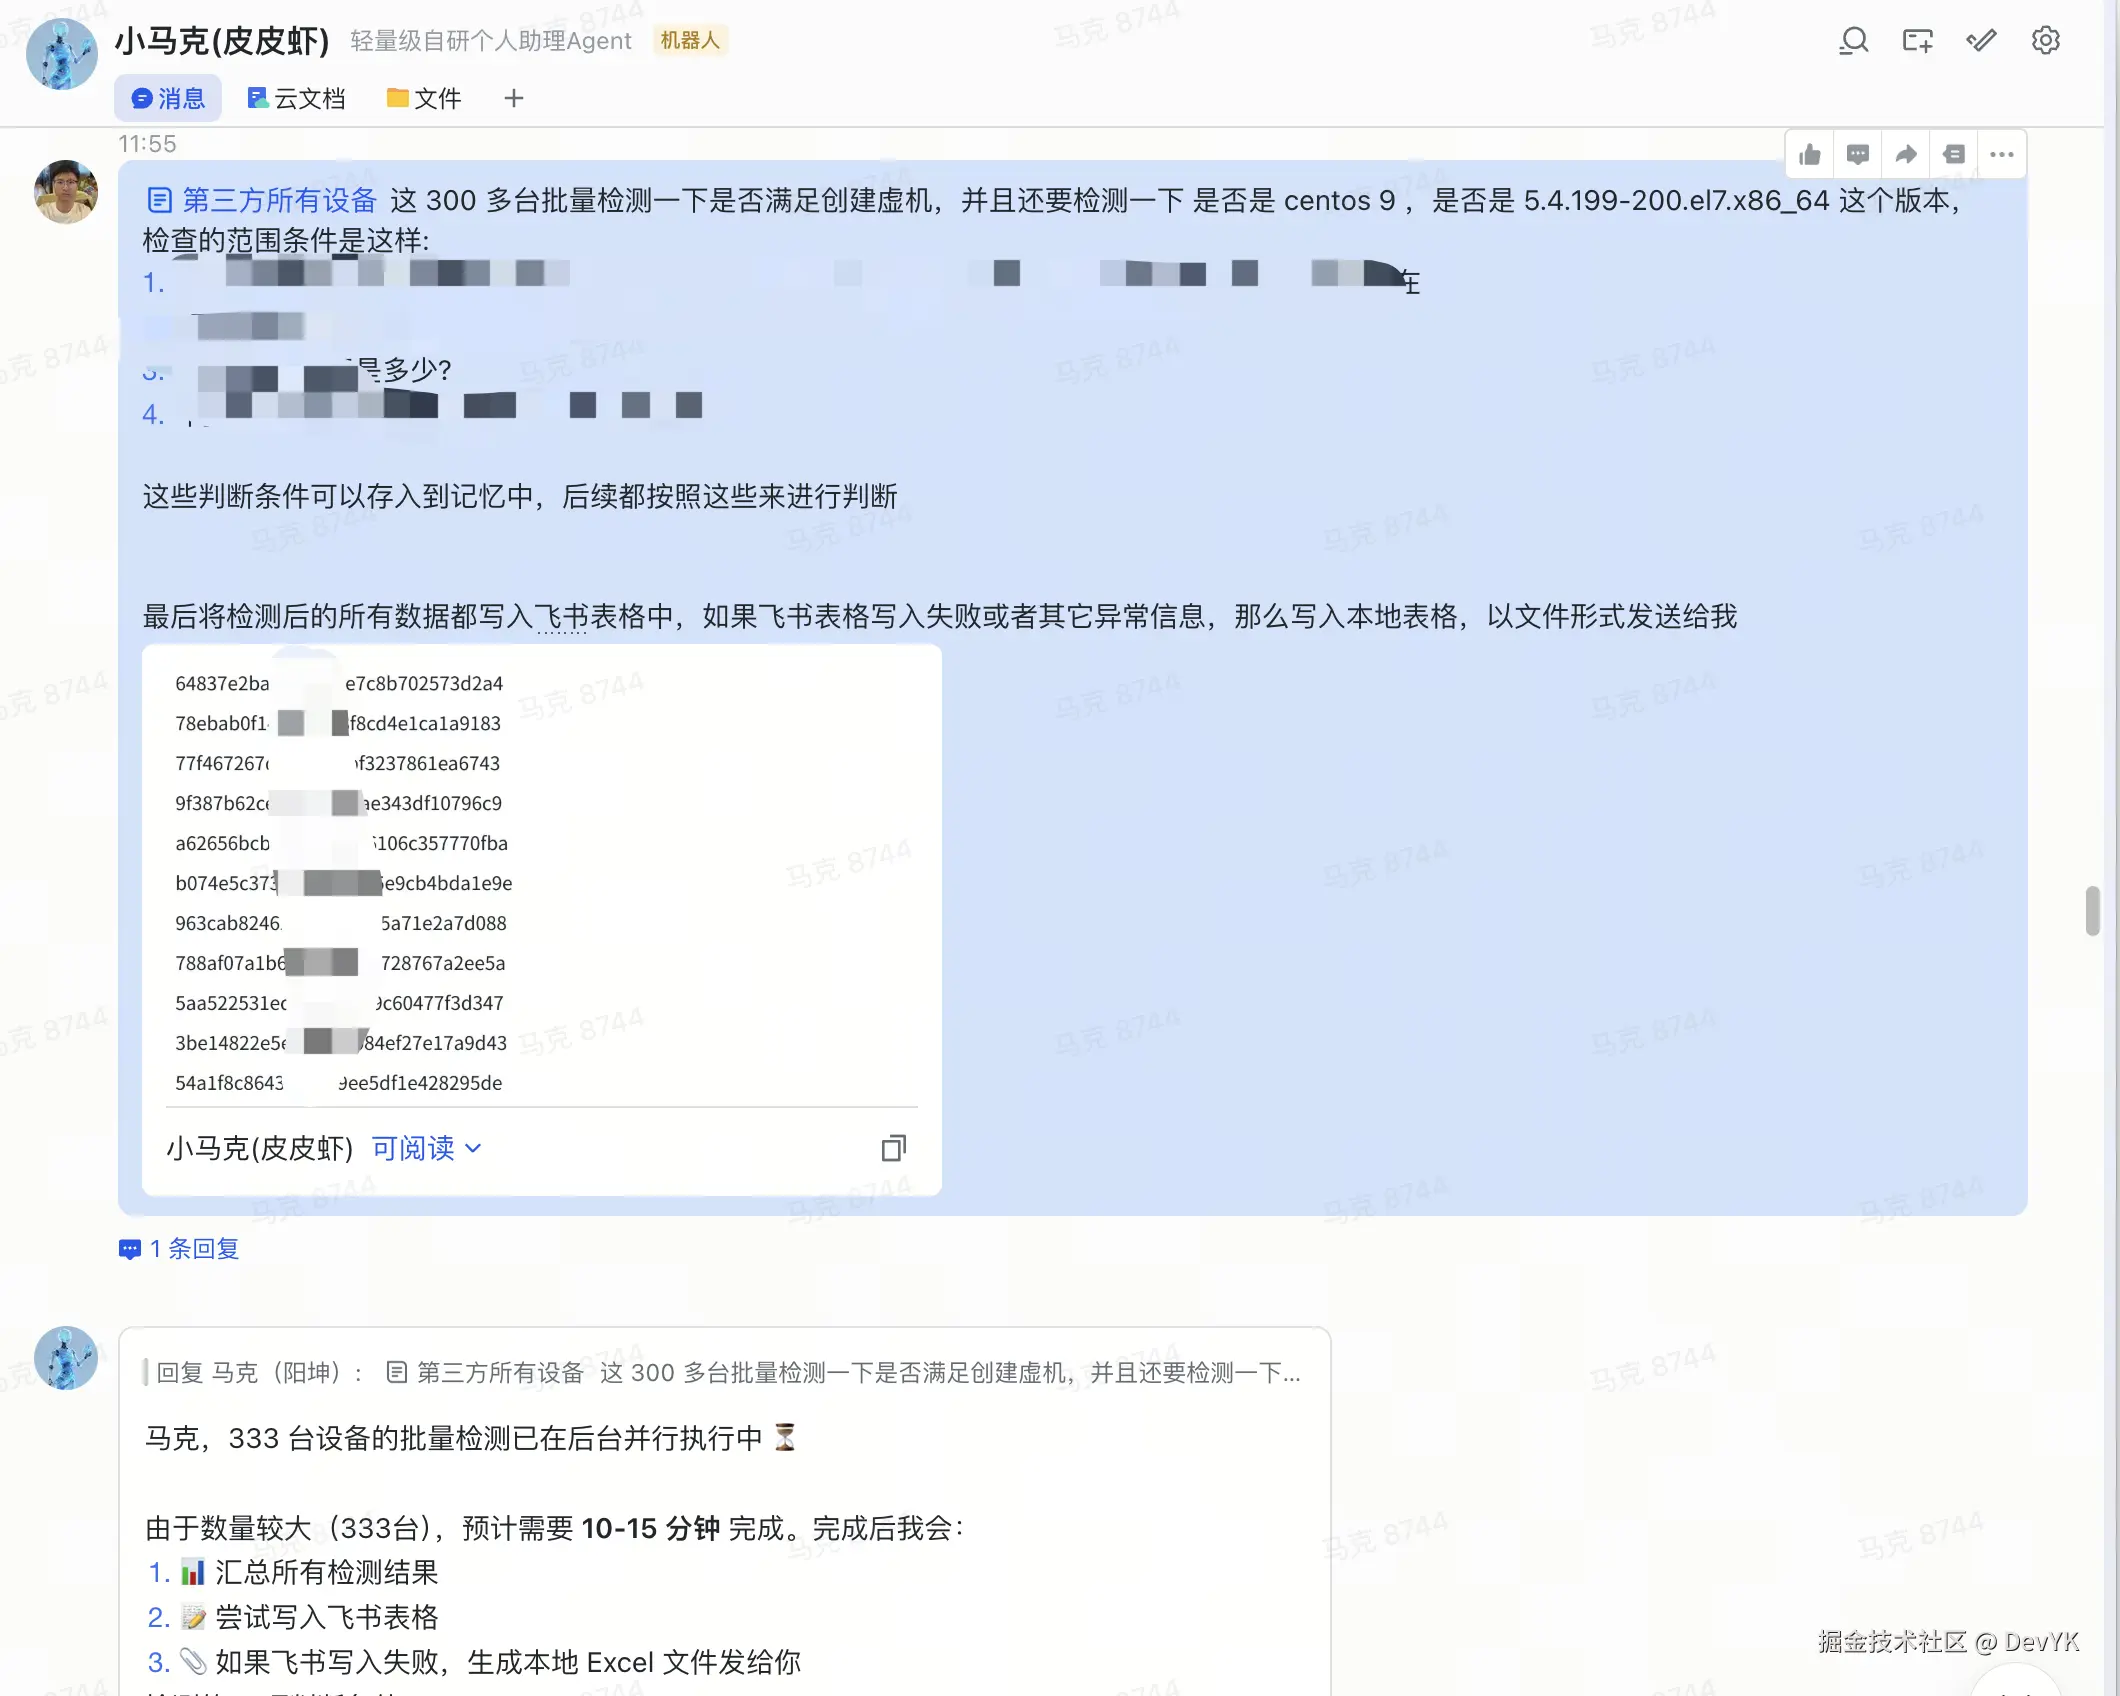
Task: Open the in-chat search
Action: click(x=1853, y=41)
